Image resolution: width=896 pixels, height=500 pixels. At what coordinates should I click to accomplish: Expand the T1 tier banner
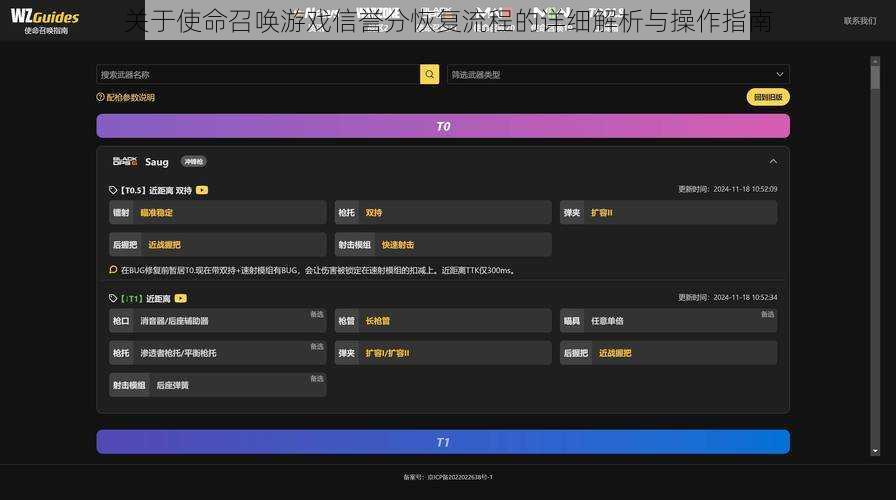tap(443, 442)
